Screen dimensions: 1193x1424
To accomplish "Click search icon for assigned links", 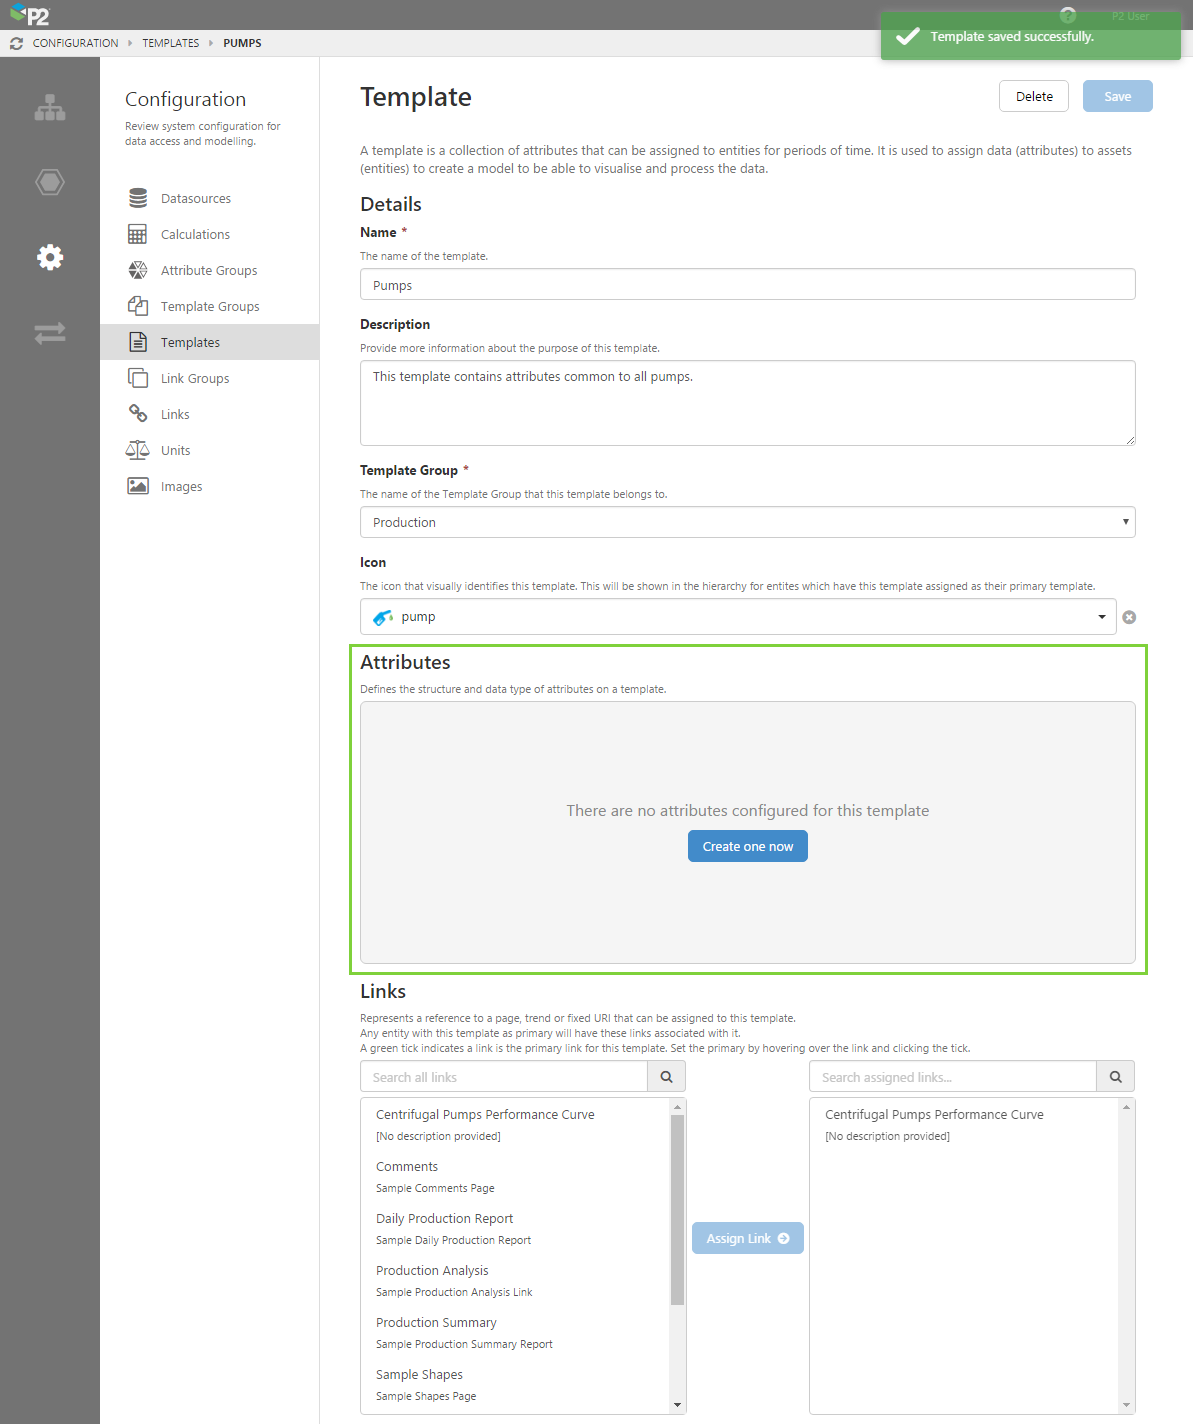I will 1115,1077.
